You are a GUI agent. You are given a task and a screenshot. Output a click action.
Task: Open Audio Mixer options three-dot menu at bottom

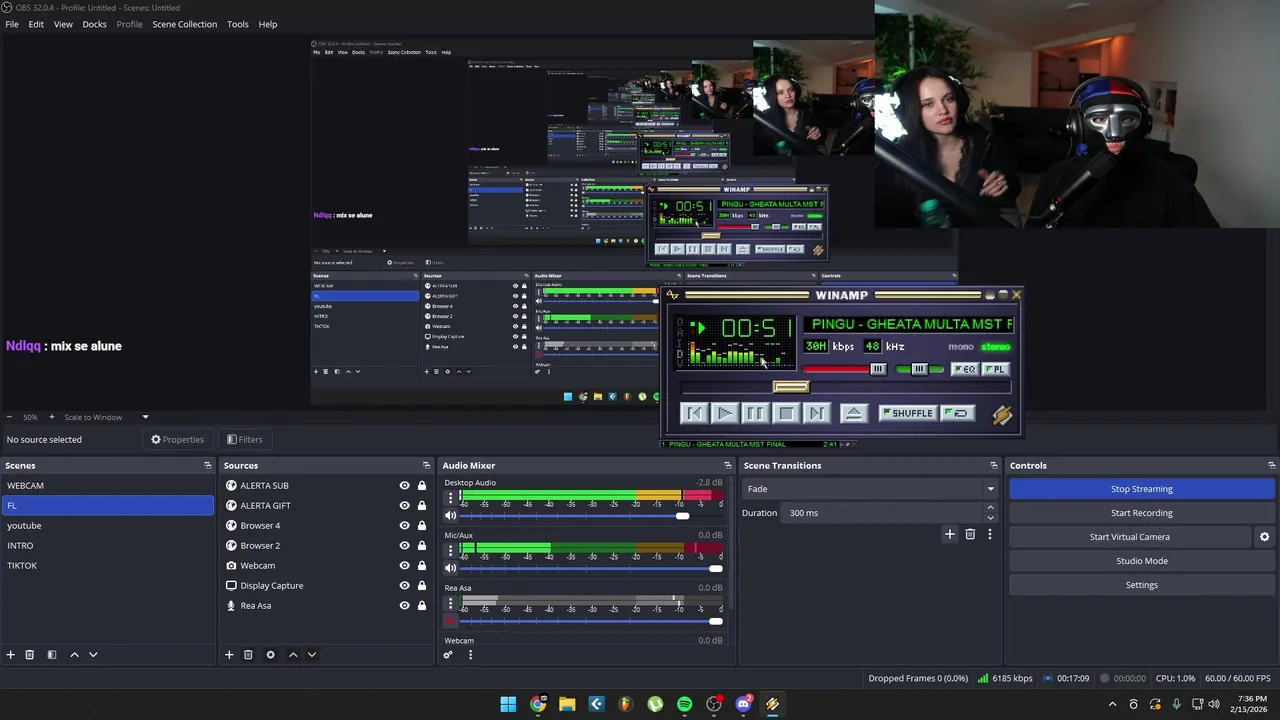470,655
